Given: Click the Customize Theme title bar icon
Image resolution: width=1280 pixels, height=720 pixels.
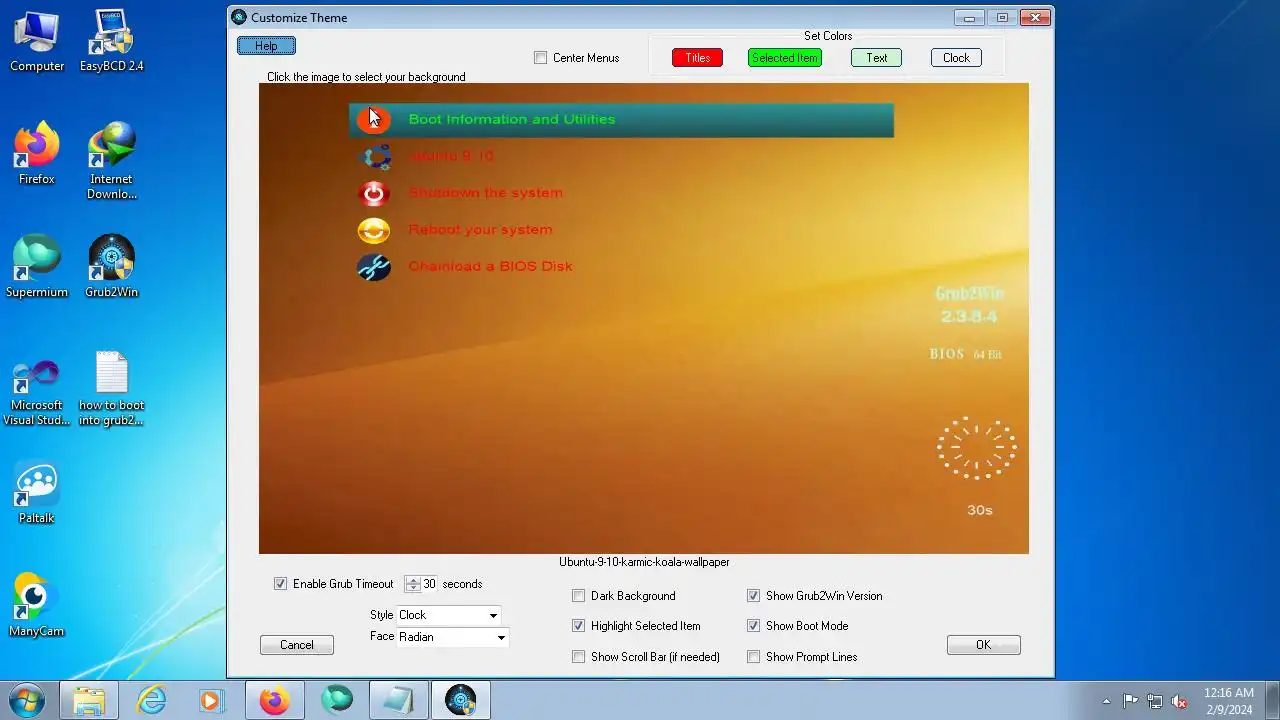Looking at the screenshot, I should click(239, 17).
